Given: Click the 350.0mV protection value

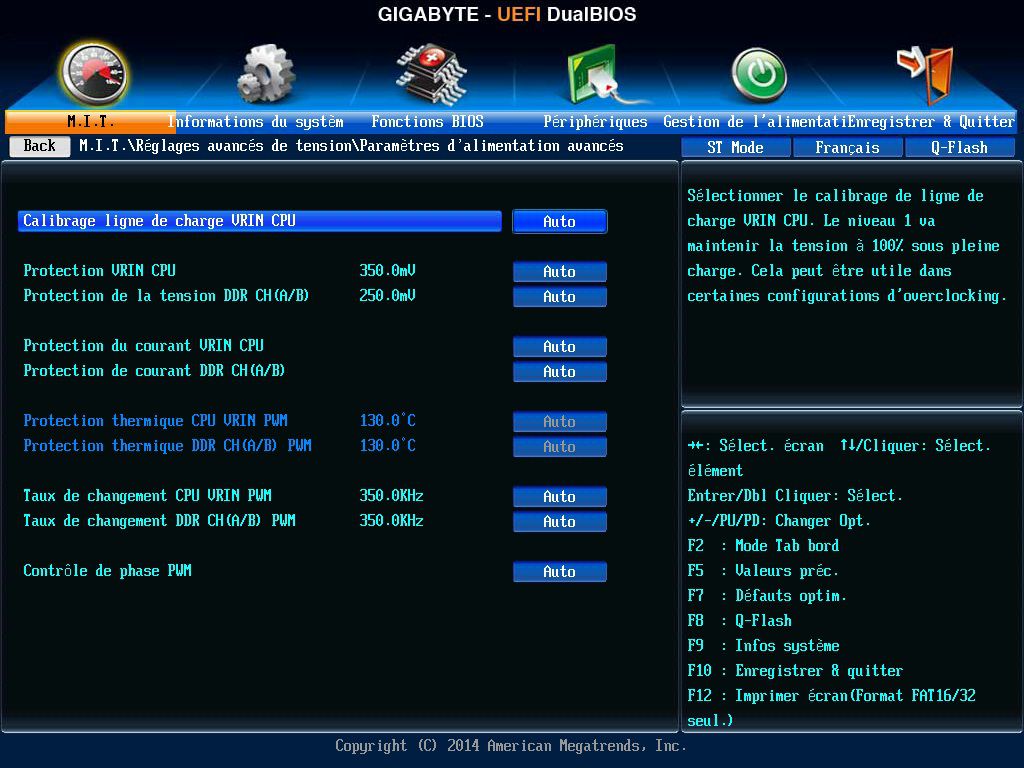Looking at the screenshot, I should tap(387, 270).
